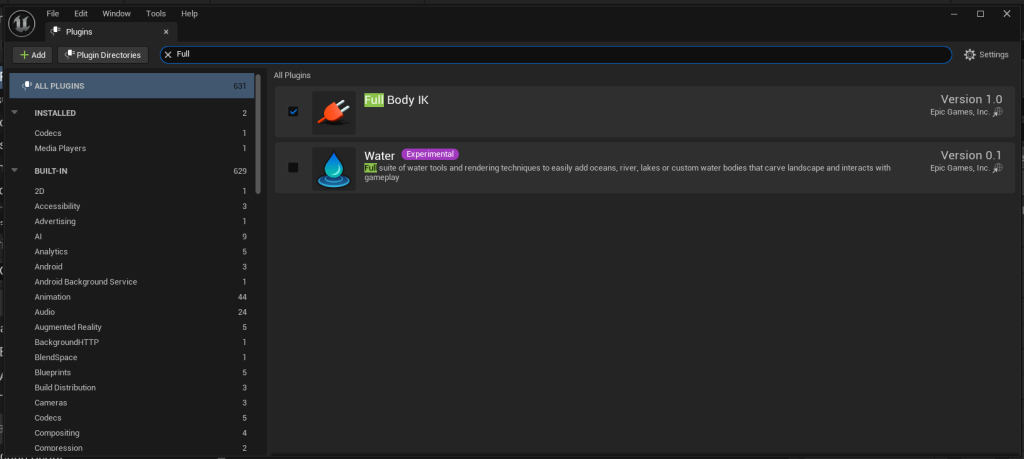The height and width of the screenshot is (459, 1024).
Task: Click Version 1.0 text
Action: coord(970,99)
